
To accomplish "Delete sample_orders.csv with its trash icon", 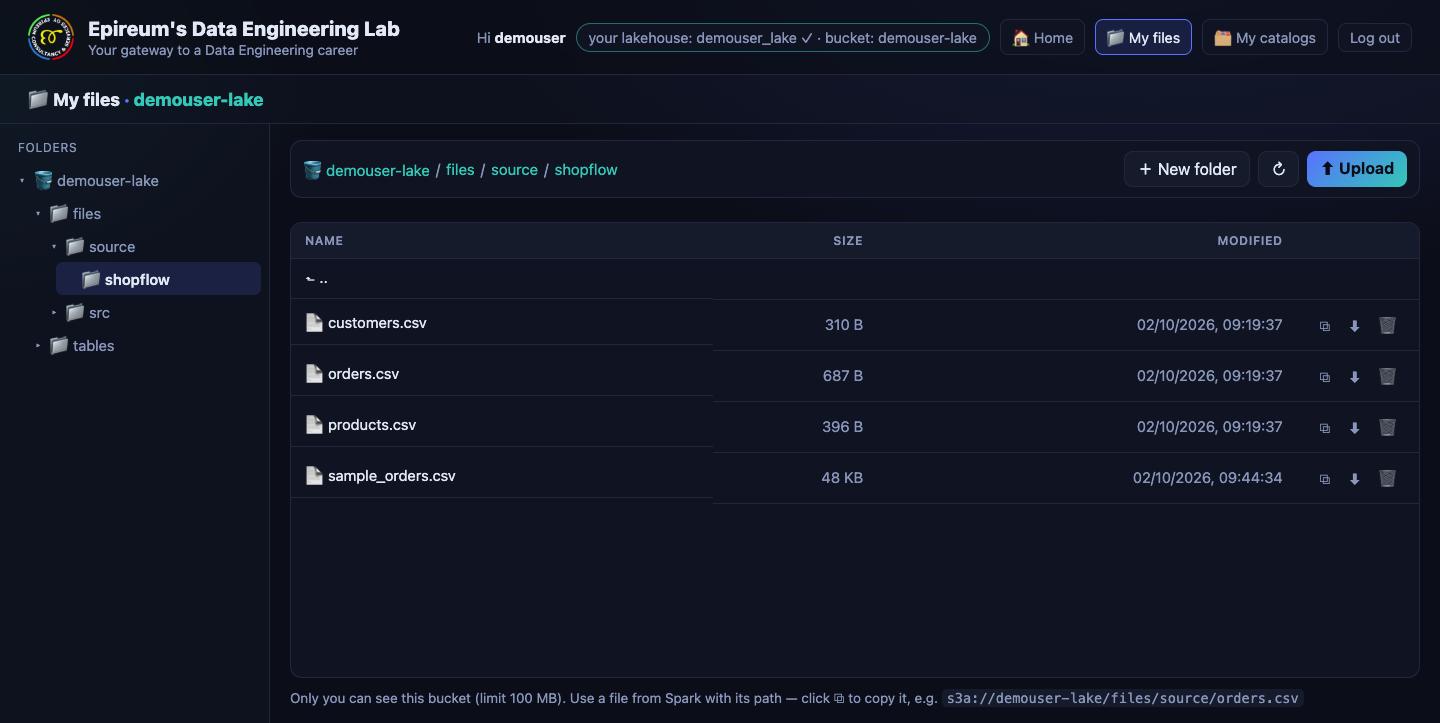I will pyautogui.click(x=1387, y=478).
